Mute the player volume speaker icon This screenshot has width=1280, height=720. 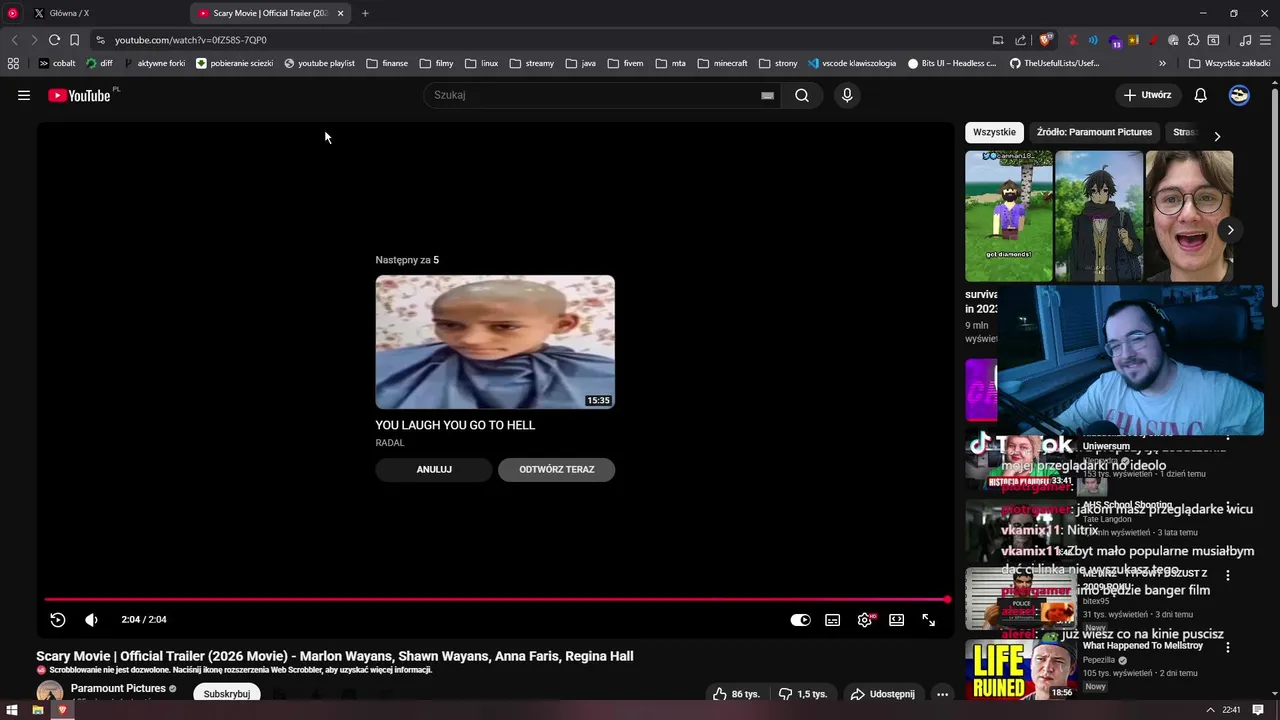(x=91, y=620)
